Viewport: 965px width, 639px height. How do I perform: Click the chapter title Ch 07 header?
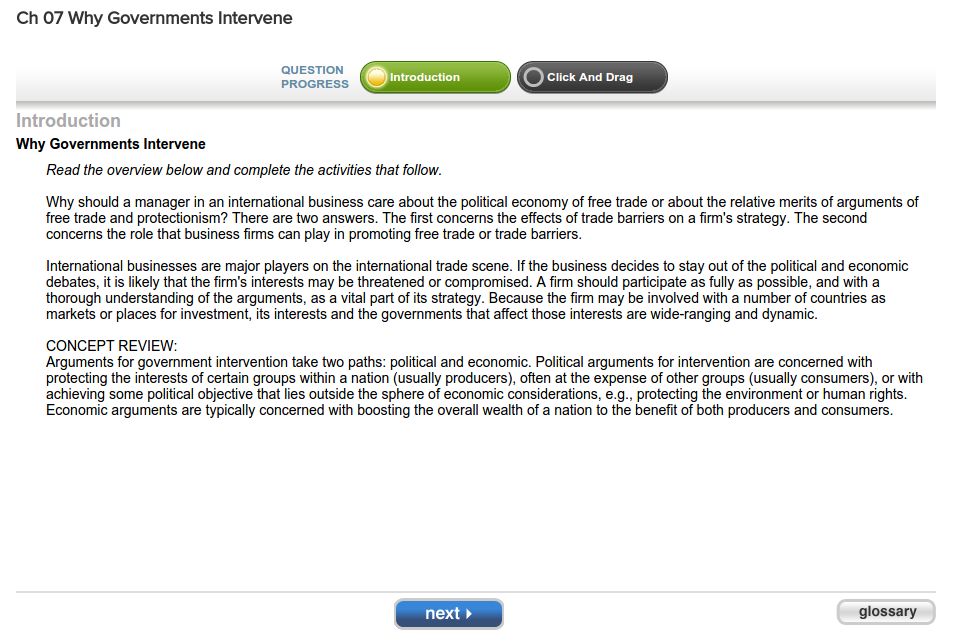coord(155,18)
